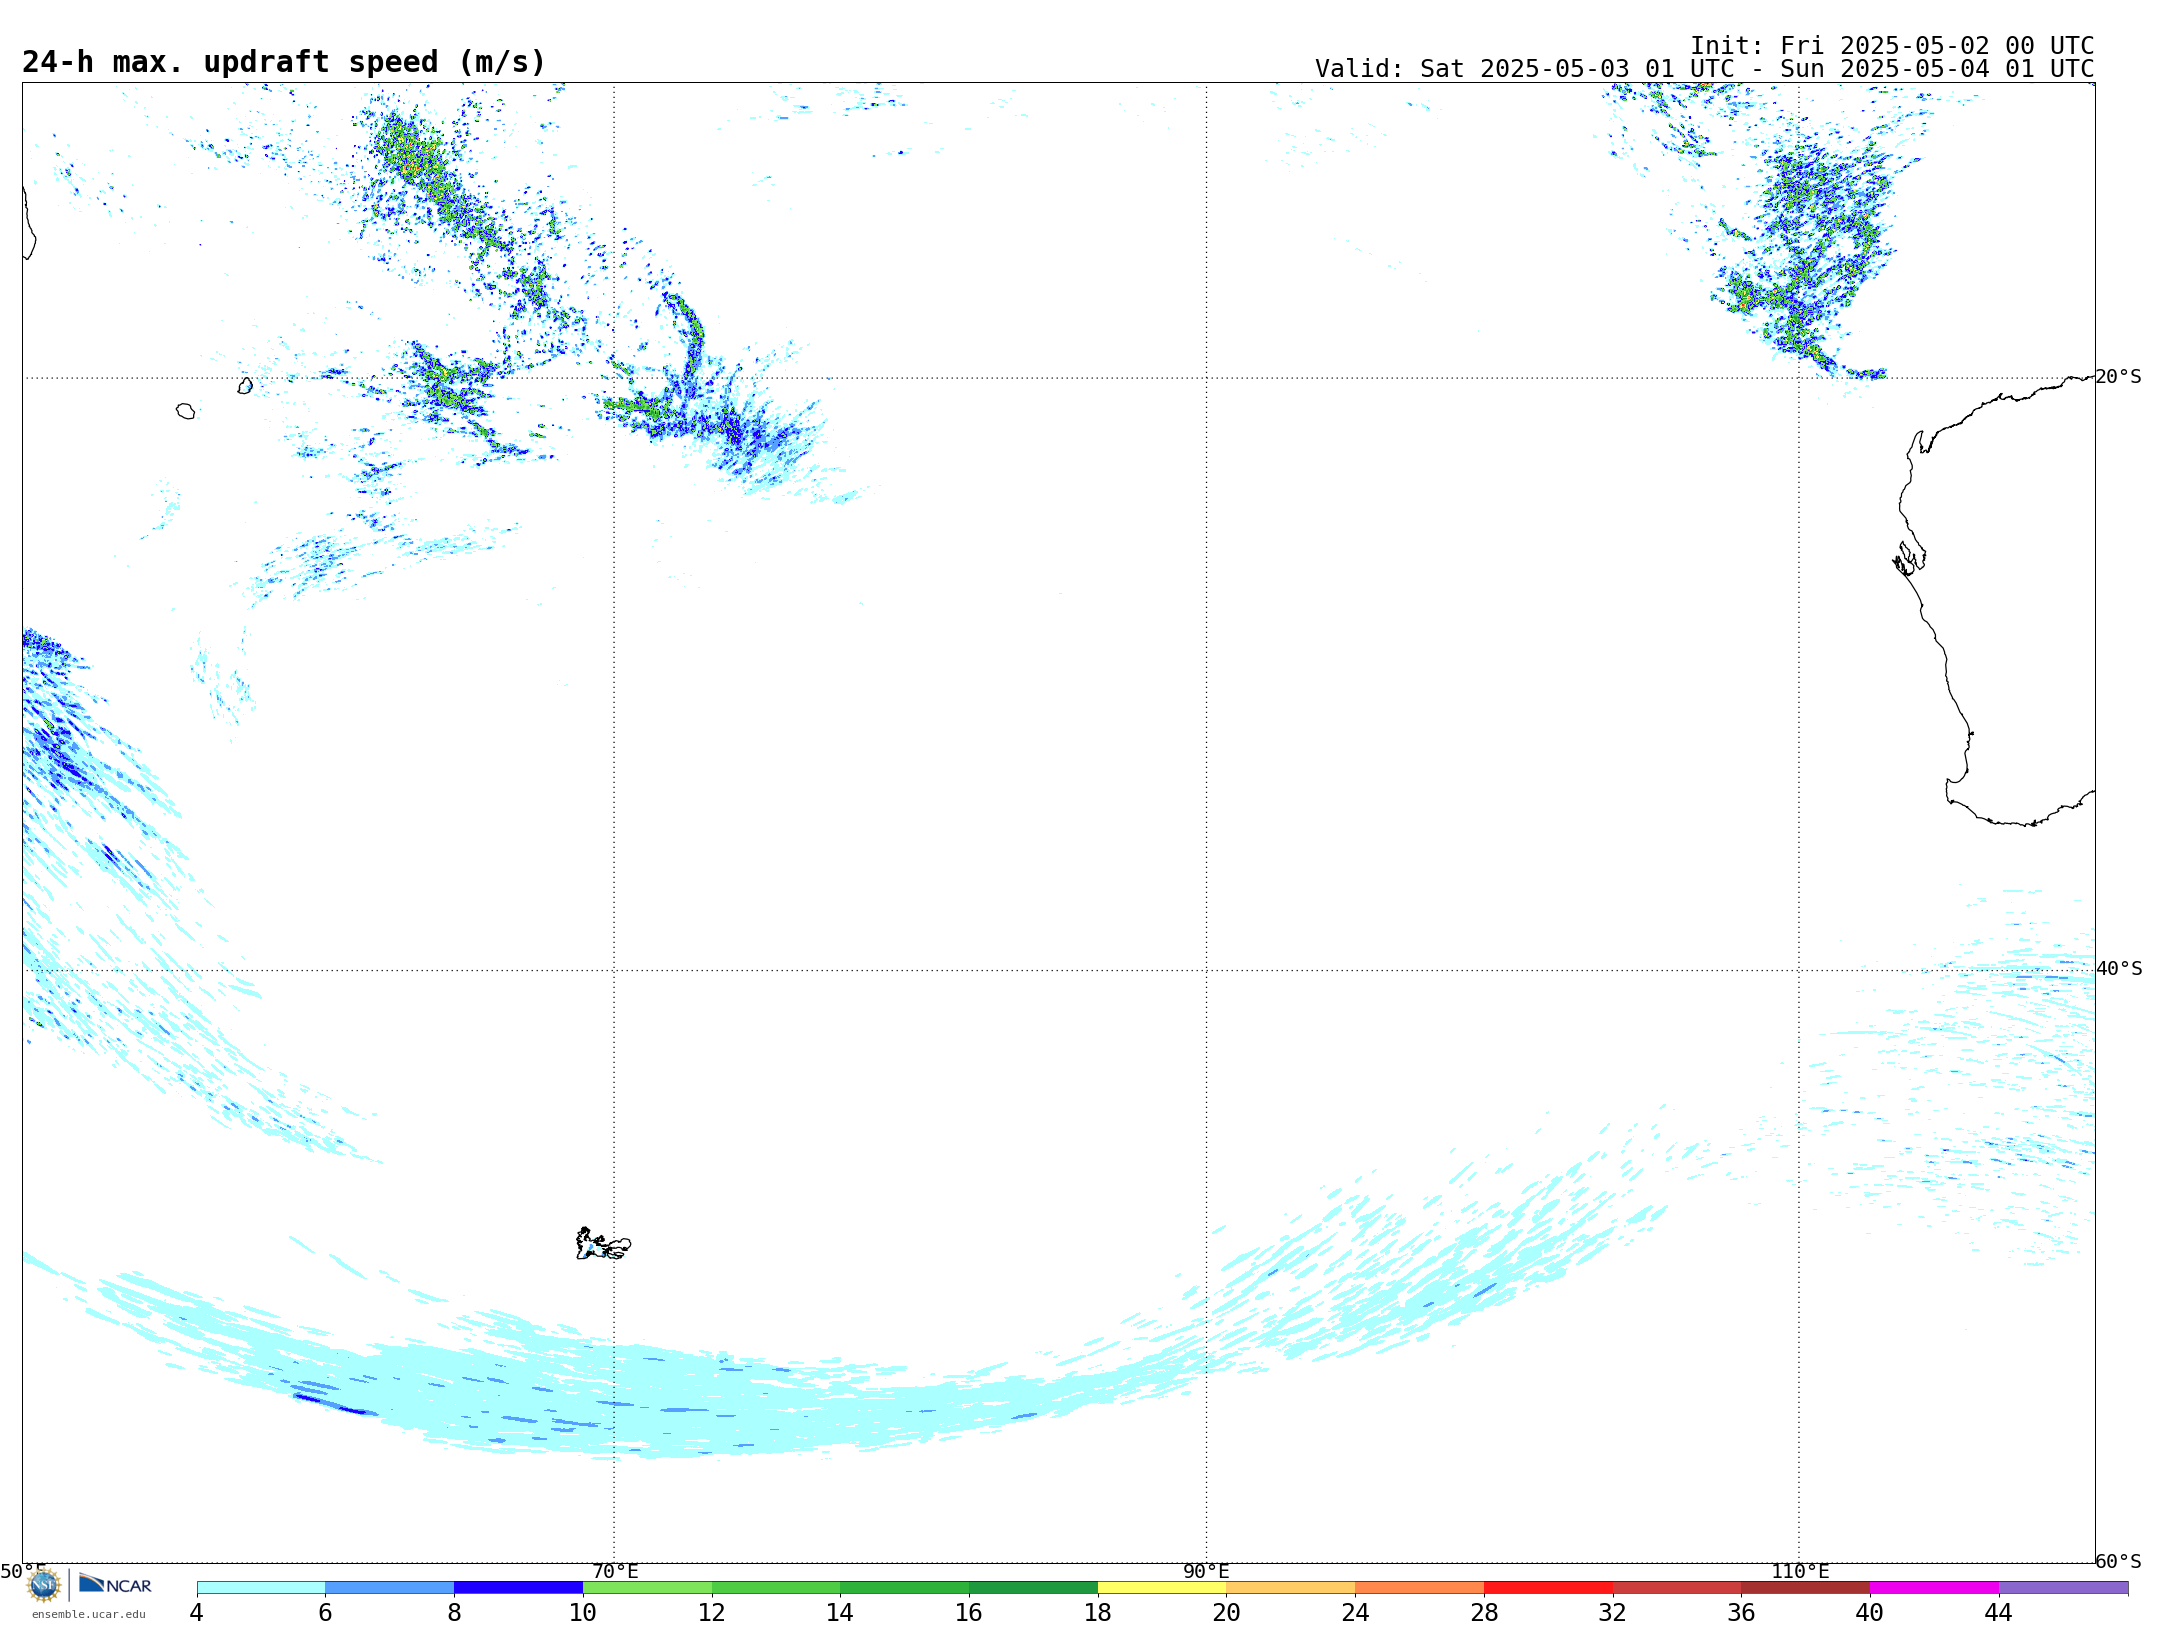Viewport: 2160px width, 1626px height.
Task: Click the Valid time range line
Action: pos(1704,69)
